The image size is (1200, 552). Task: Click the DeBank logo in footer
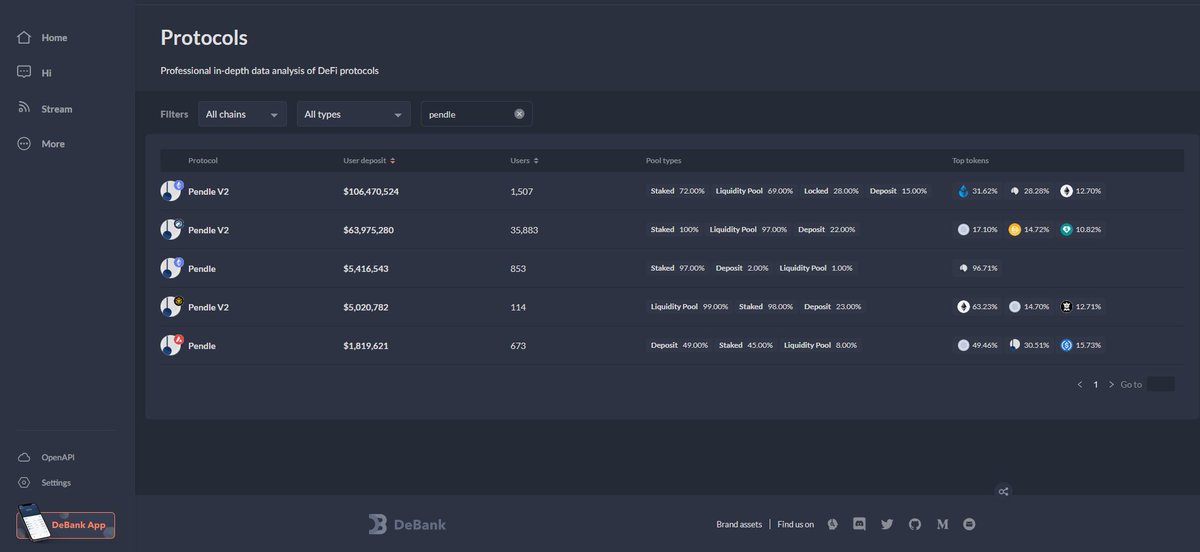pyautogui.click(x=407, y=524)
